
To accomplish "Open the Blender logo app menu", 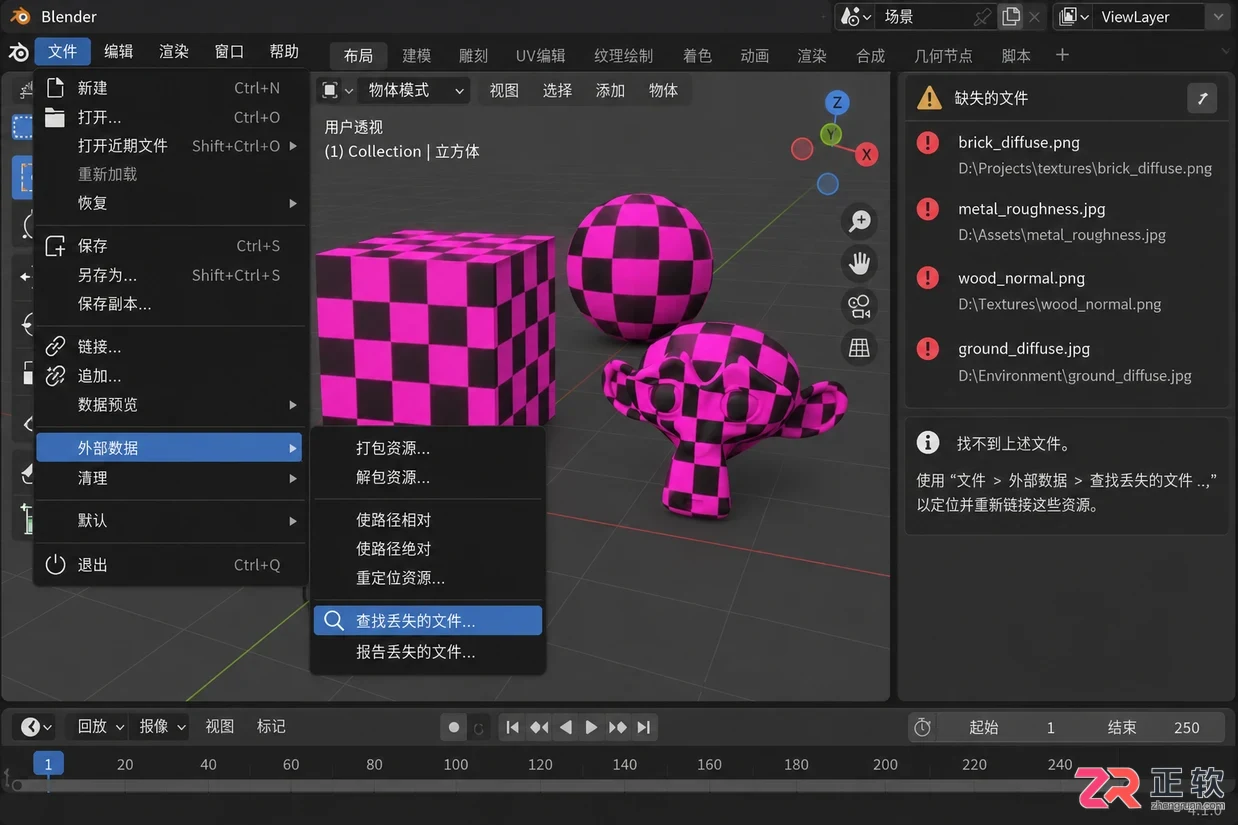I will coord(19,52).
